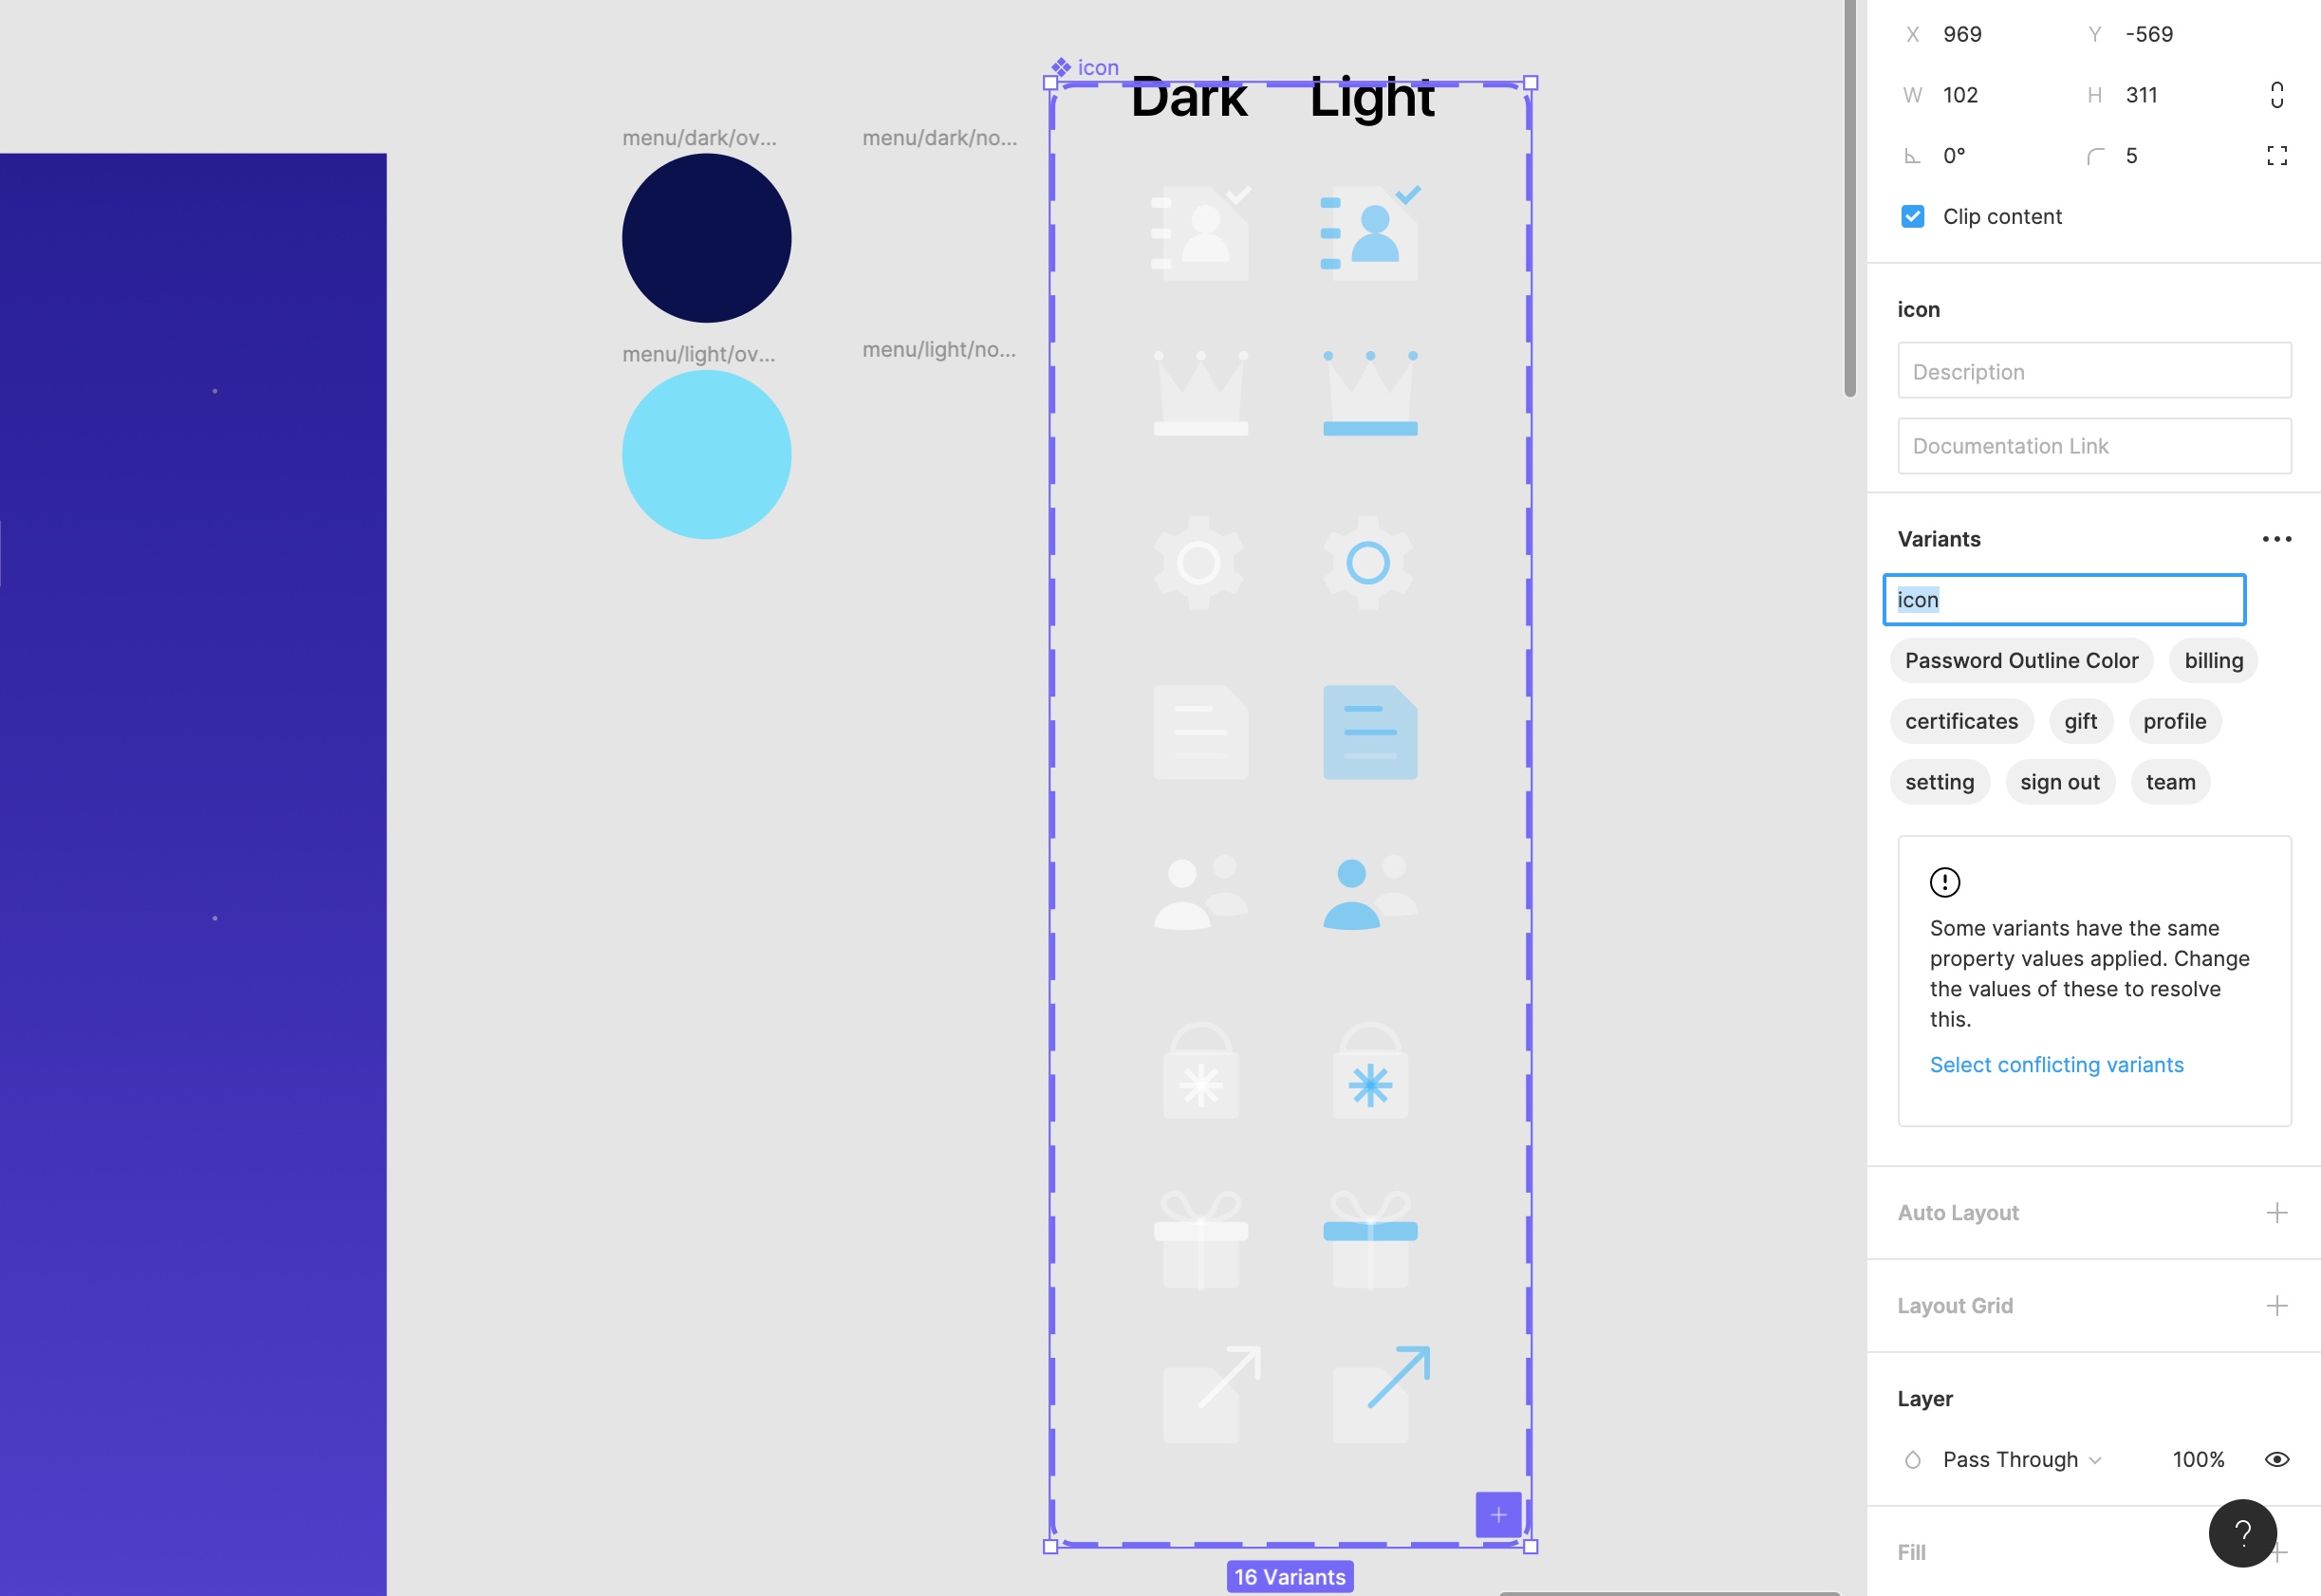This screenshot has height=1596, width=2321.
Task: Expand the Auto Layout section
Action: coord(2278,1212)
